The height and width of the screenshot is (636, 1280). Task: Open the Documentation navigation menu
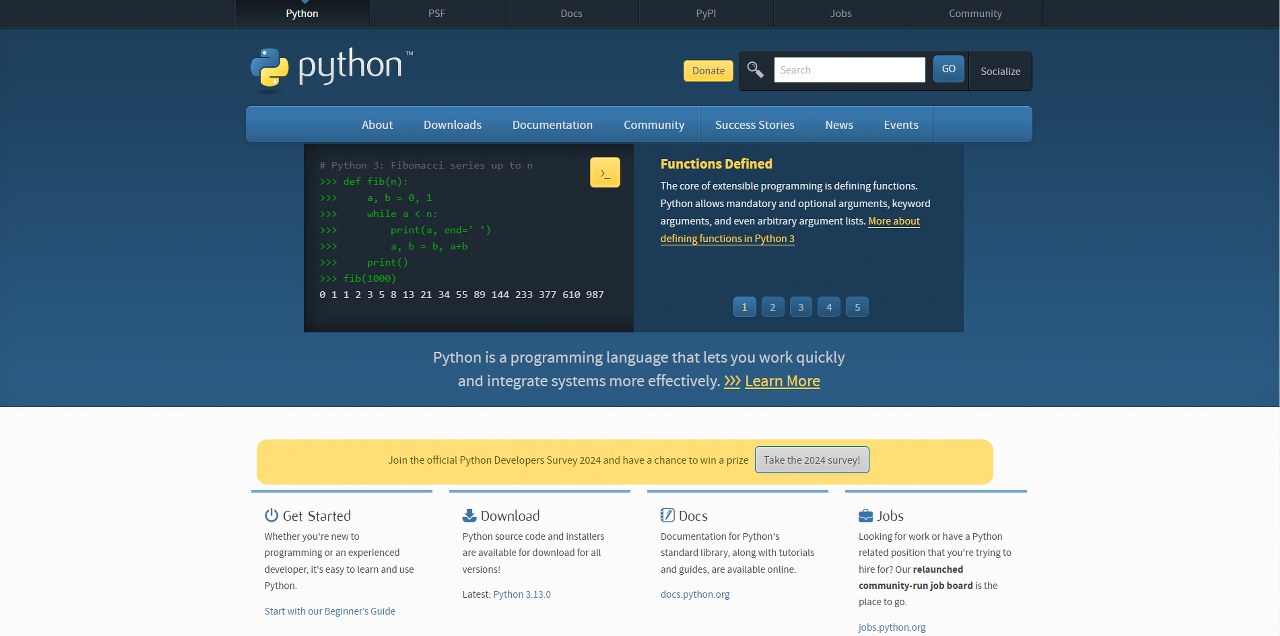coord(552,125)
